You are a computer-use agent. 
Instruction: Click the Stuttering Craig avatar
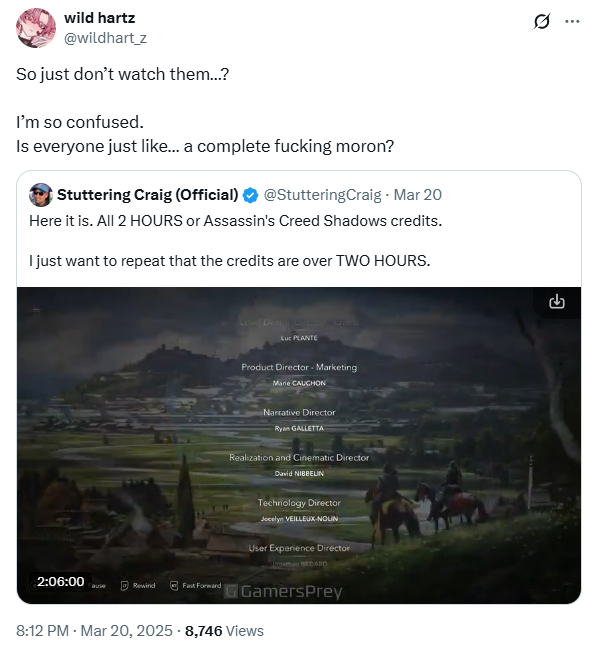40,194
